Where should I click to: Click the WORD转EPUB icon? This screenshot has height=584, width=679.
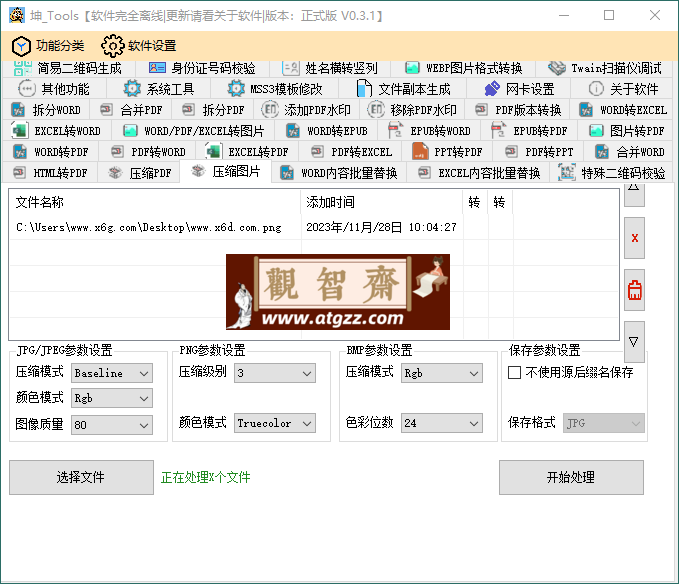[x=293, y=131]
